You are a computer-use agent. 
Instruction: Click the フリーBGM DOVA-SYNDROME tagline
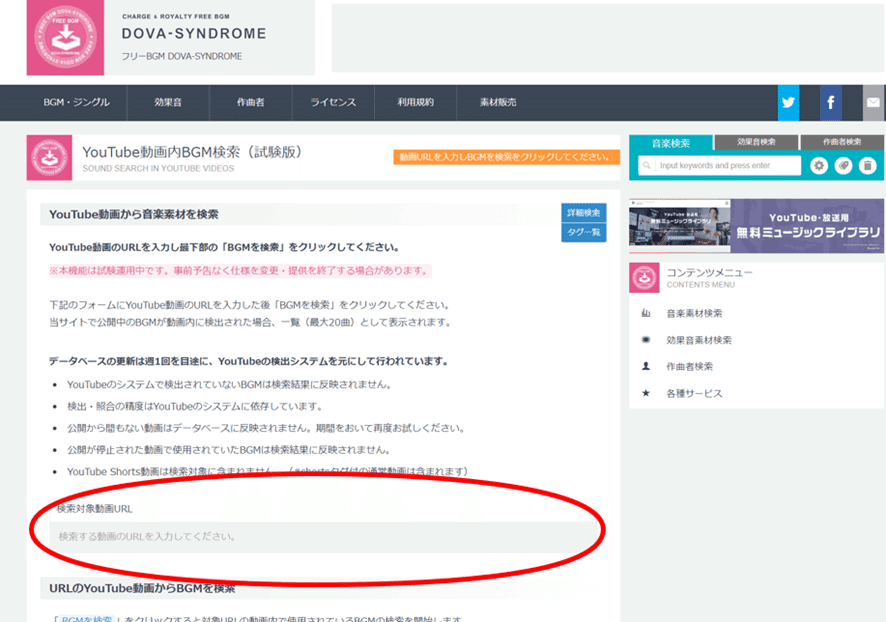(x=182, y=56)
